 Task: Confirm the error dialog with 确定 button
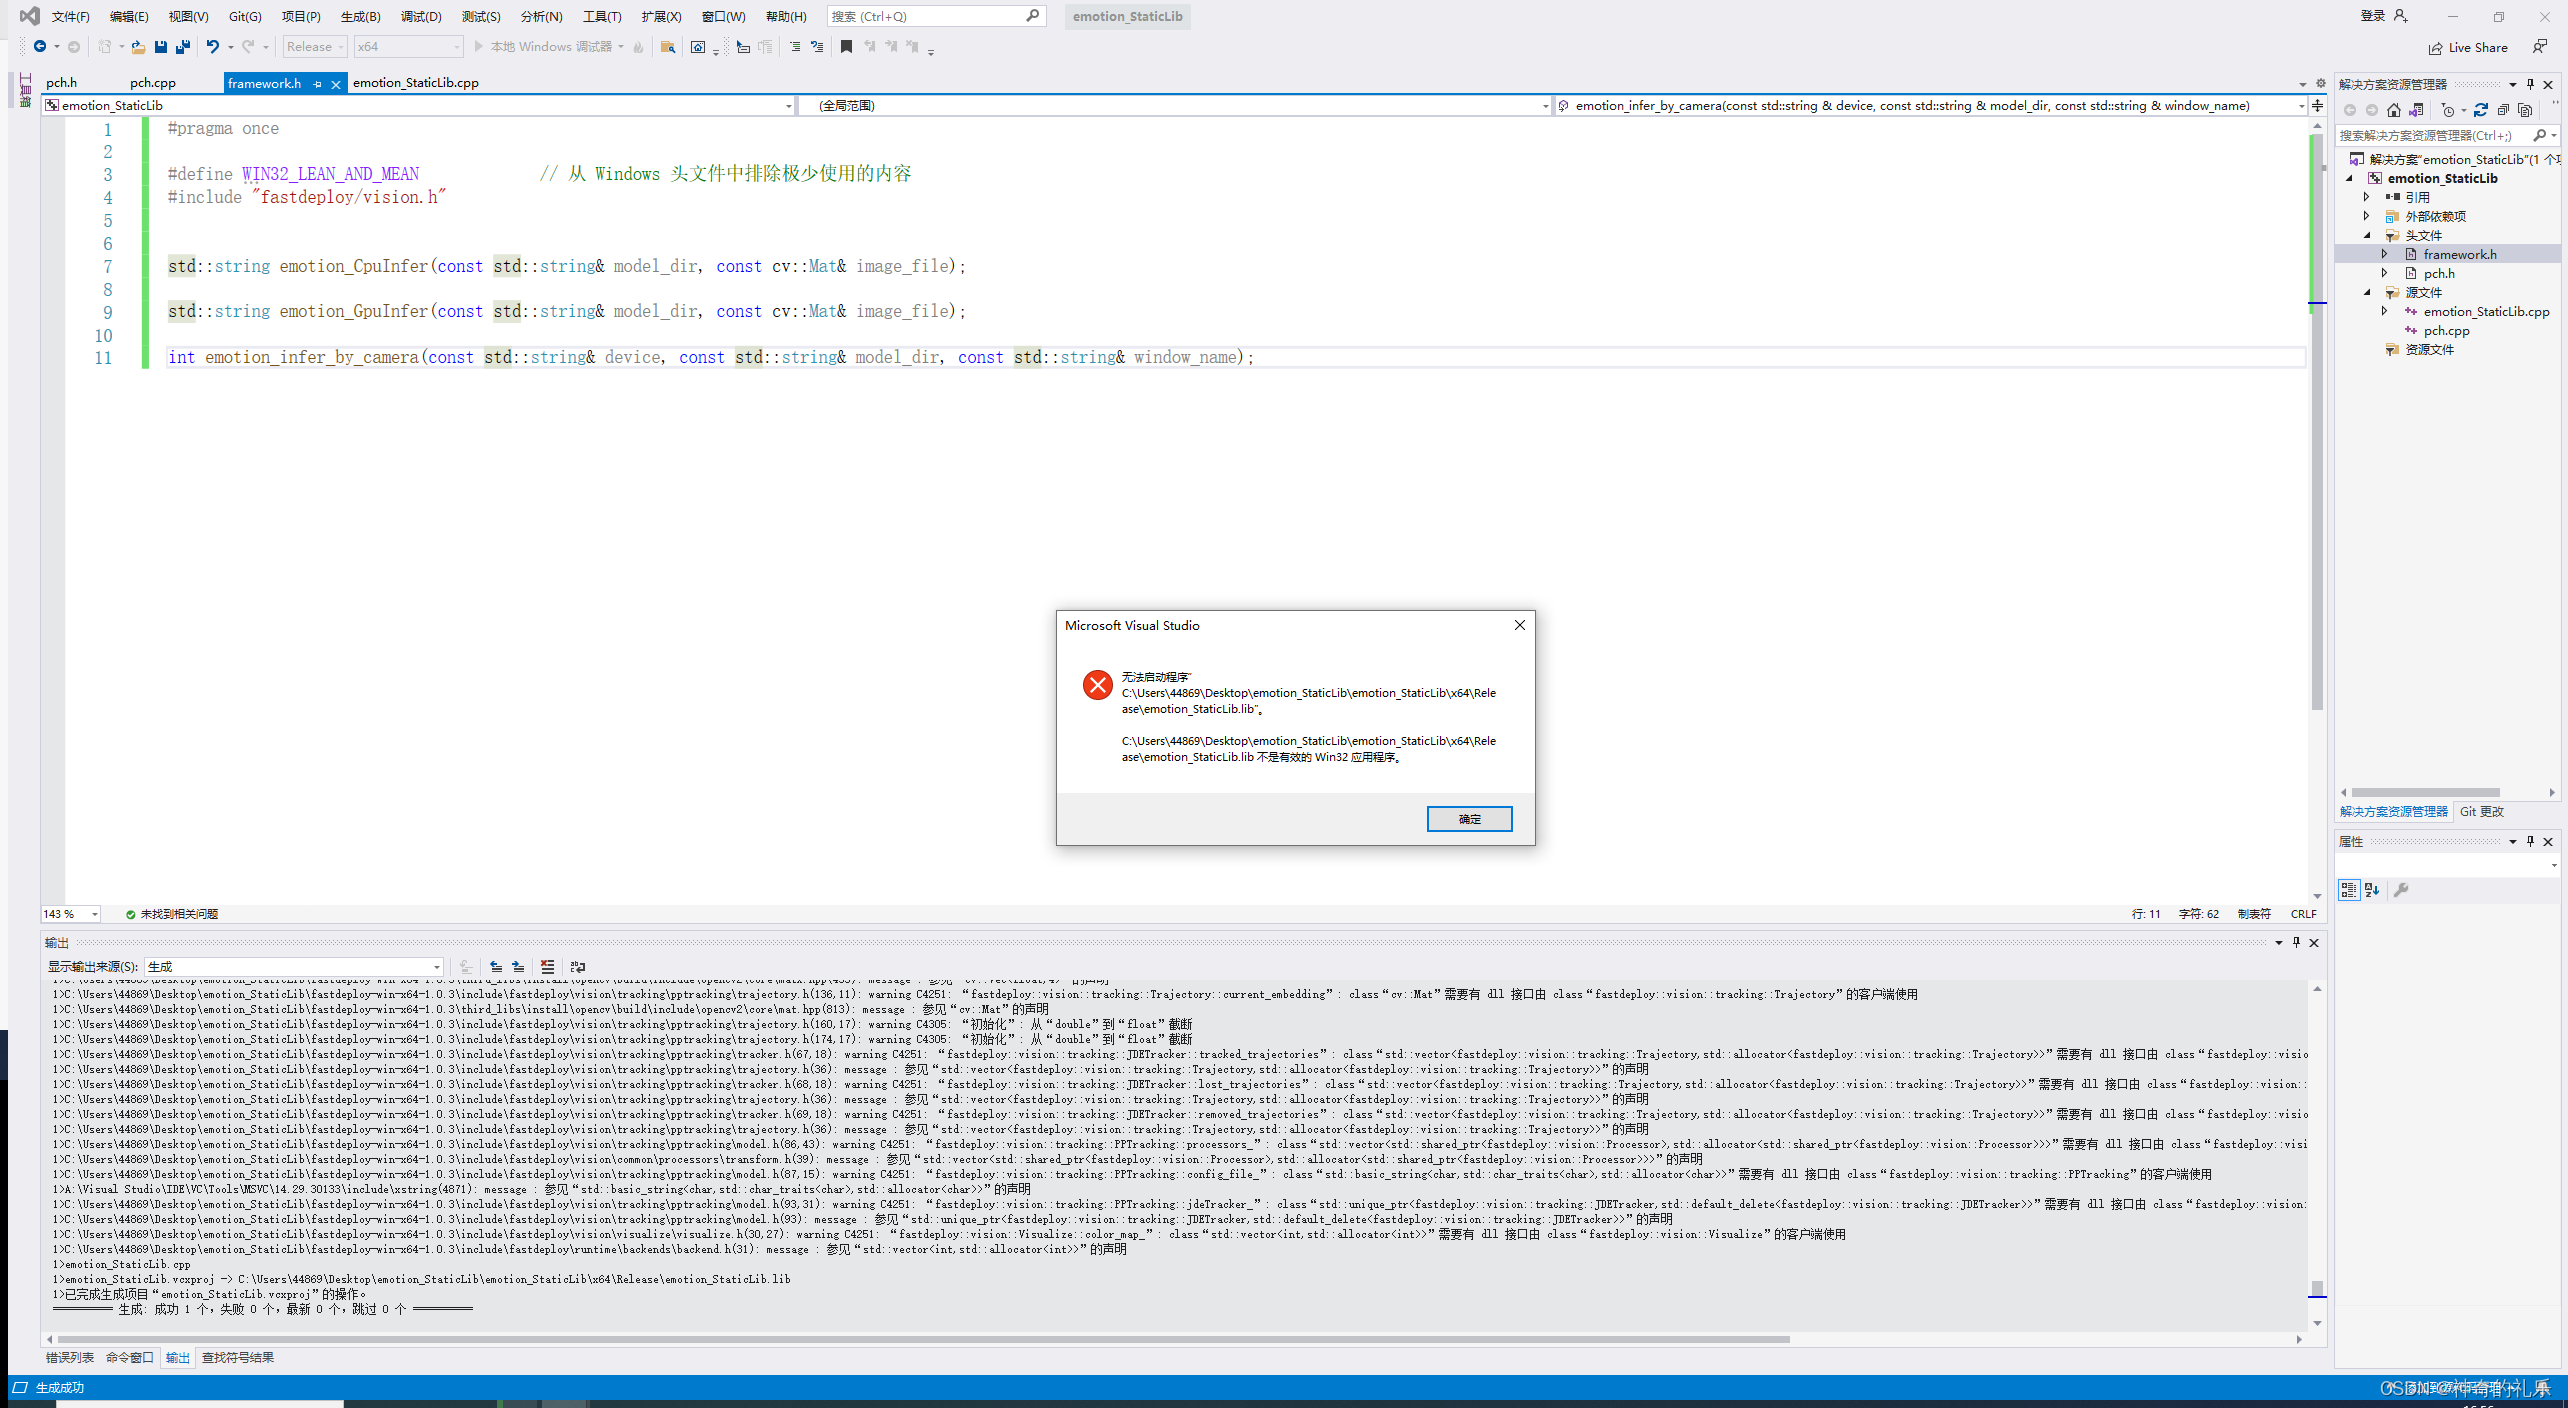coord(1465,818)
